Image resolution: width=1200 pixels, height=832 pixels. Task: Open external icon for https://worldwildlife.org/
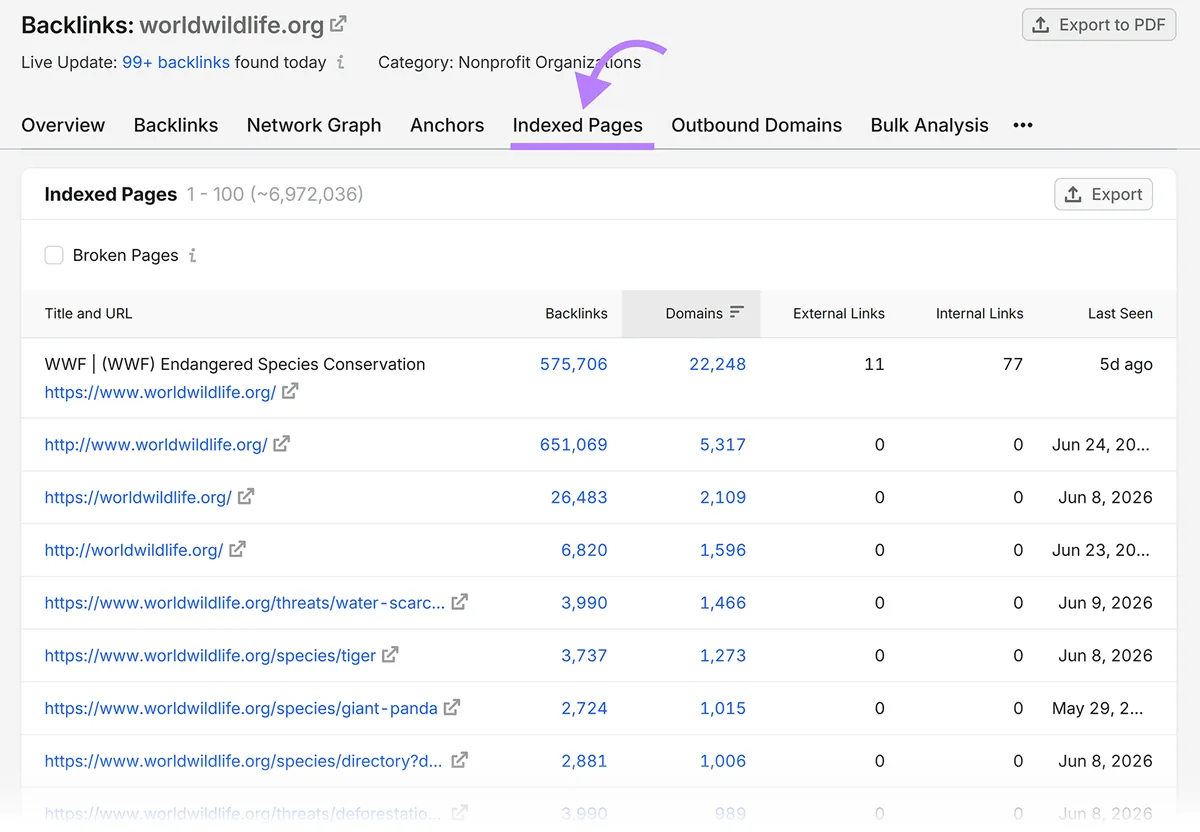[x=246, y=497]
